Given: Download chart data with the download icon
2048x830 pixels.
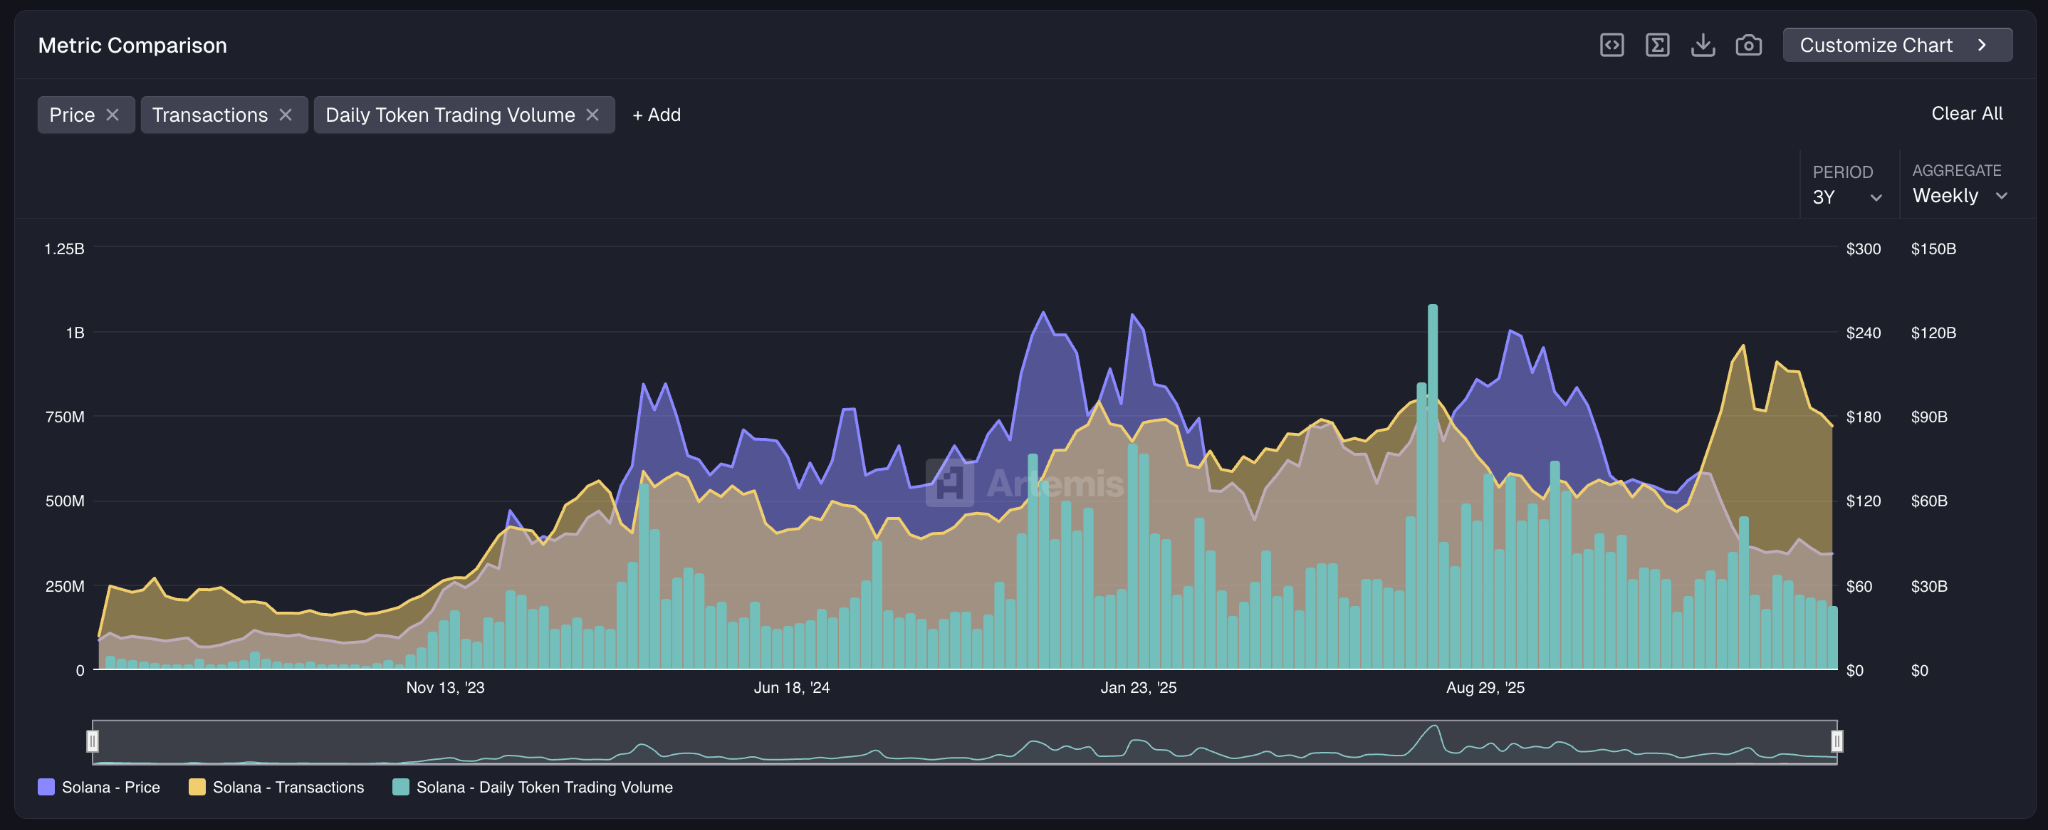Looking at the screenshot, I should pos(1703,45).
